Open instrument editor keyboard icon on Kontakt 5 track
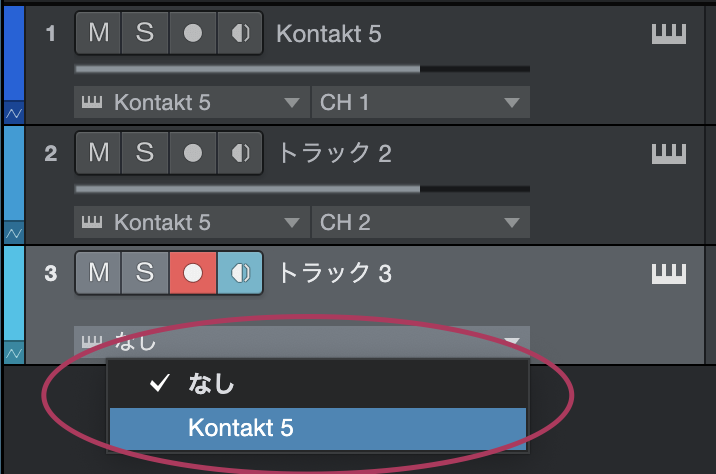This screenshot has height=474, width=716. [669, 35]
